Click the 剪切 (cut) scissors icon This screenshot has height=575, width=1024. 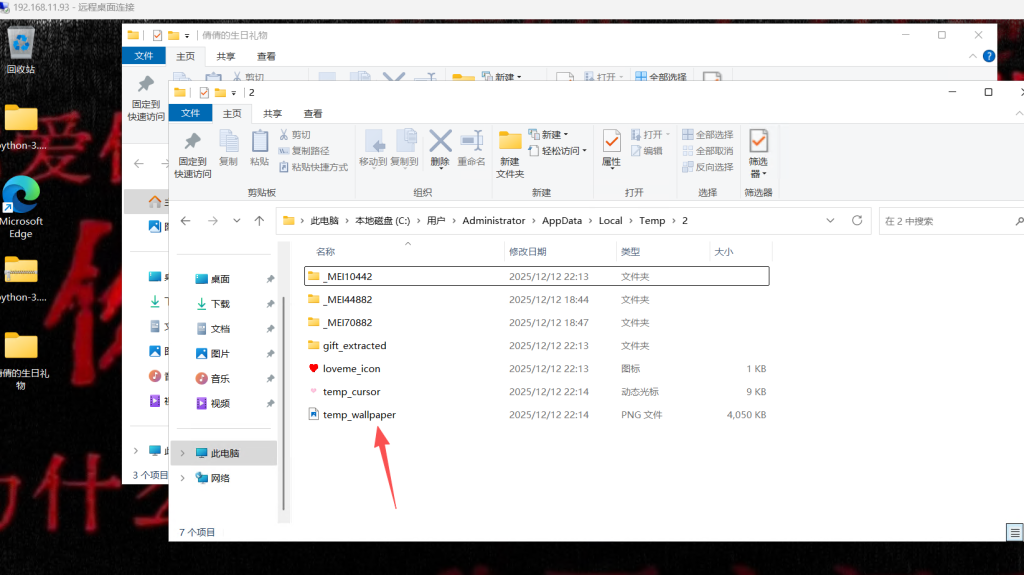pyautogui.click(x=284, y=135)
